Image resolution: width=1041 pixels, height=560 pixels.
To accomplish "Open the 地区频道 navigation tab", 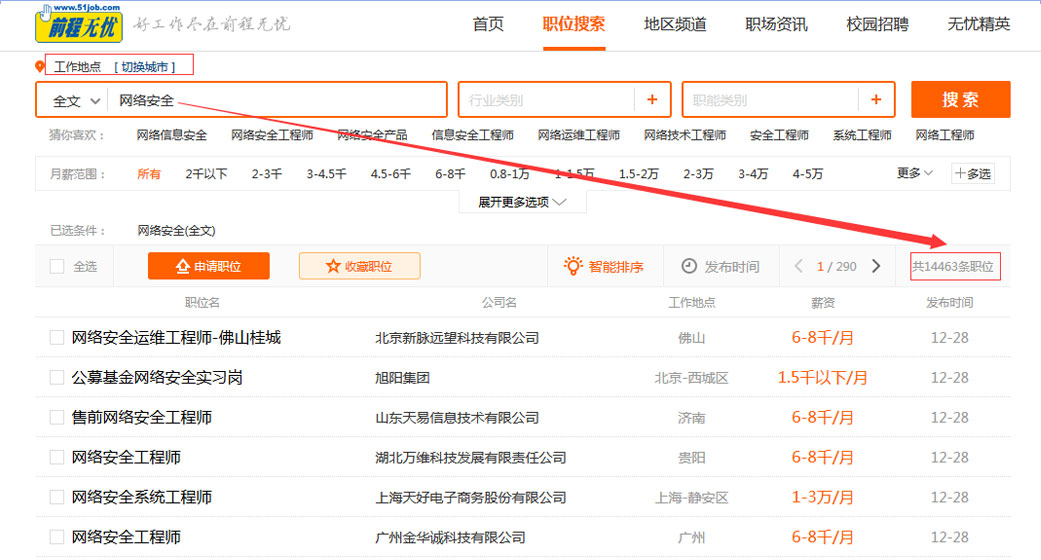I will tap(675, 24).
